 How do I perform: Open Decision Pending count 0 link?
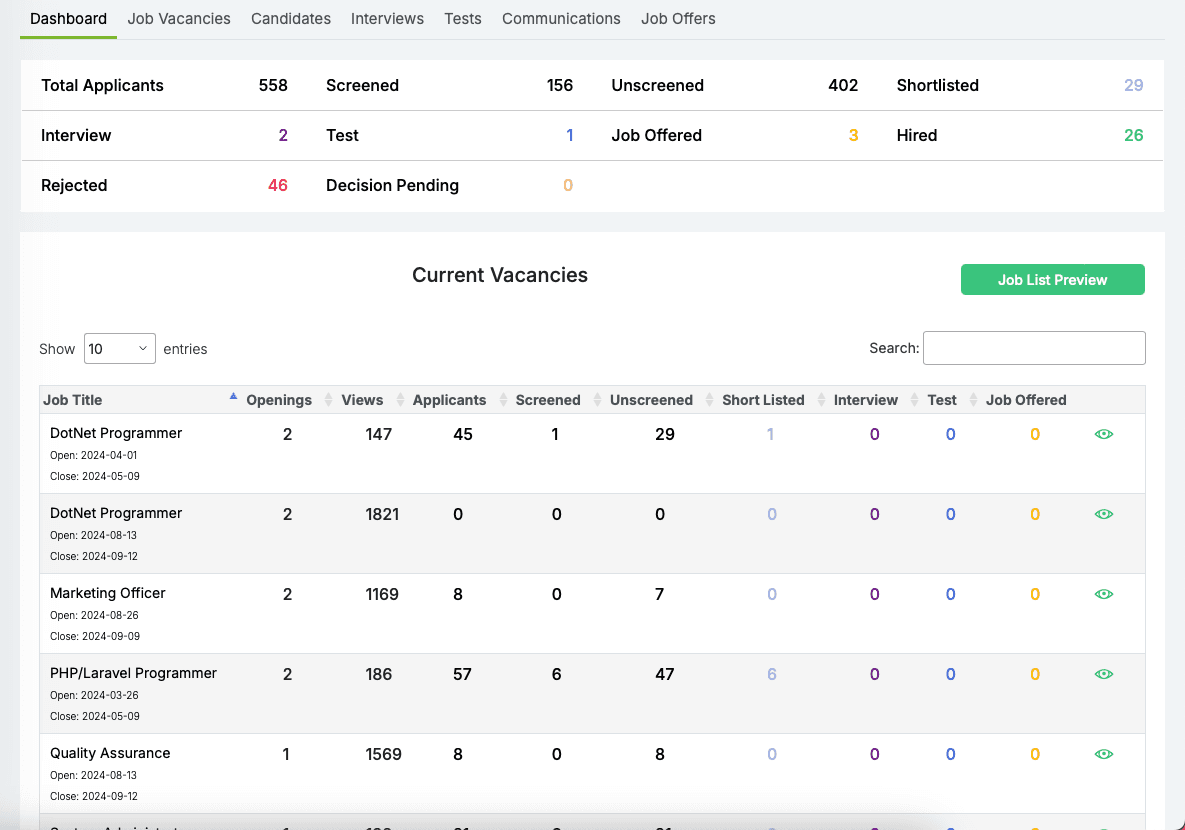point(568,185)
